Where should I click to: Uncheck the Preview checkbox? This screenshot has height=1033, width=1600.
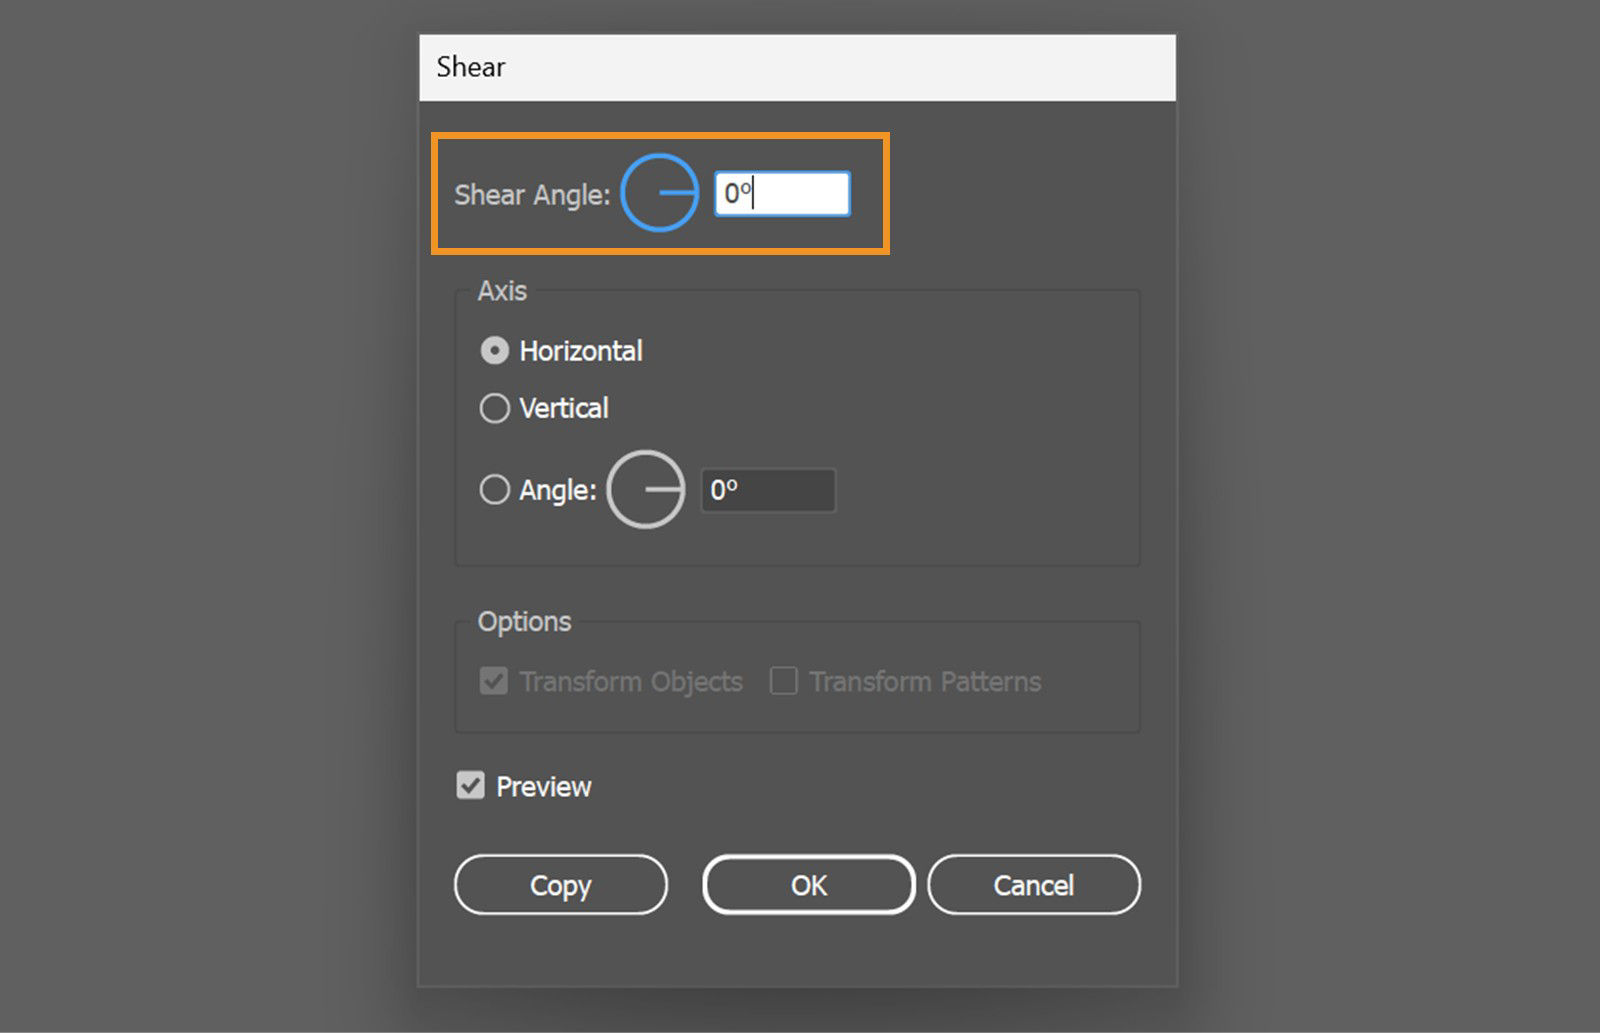(x=470, y=786)
